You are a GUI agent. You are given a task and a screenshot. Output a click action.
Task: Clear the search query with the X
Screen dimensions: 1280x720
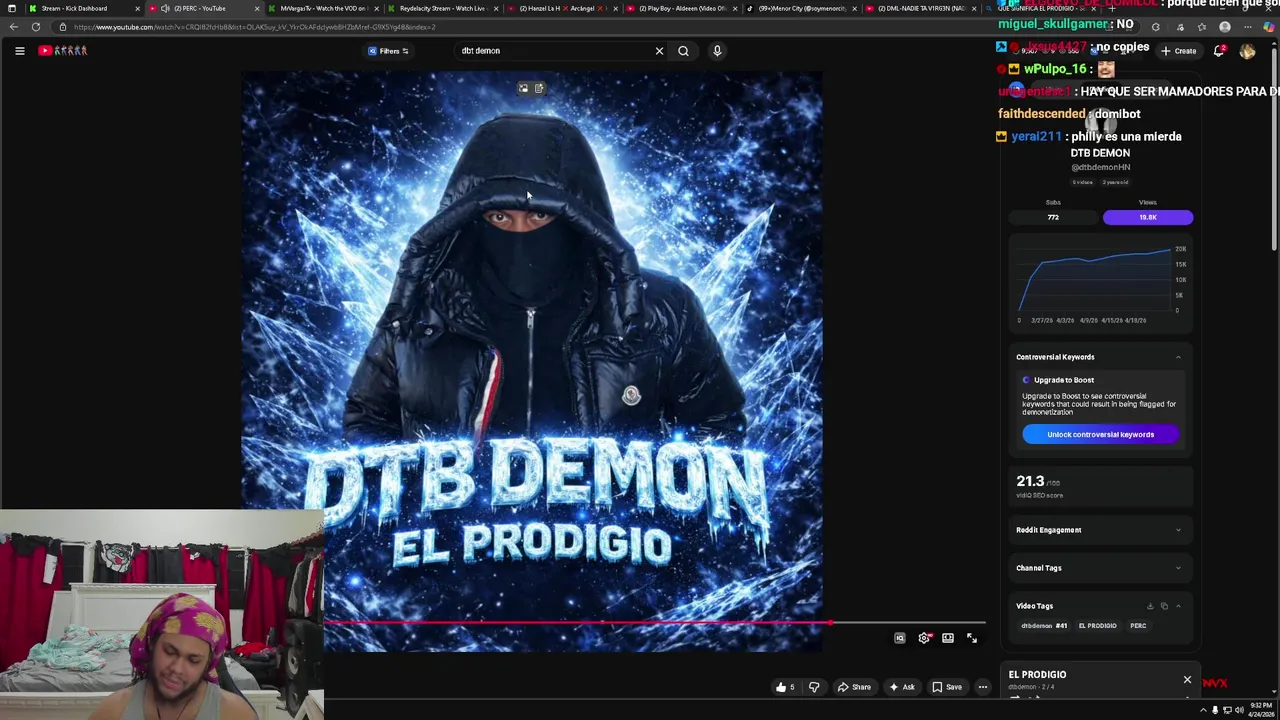click(x=659, y=51)
